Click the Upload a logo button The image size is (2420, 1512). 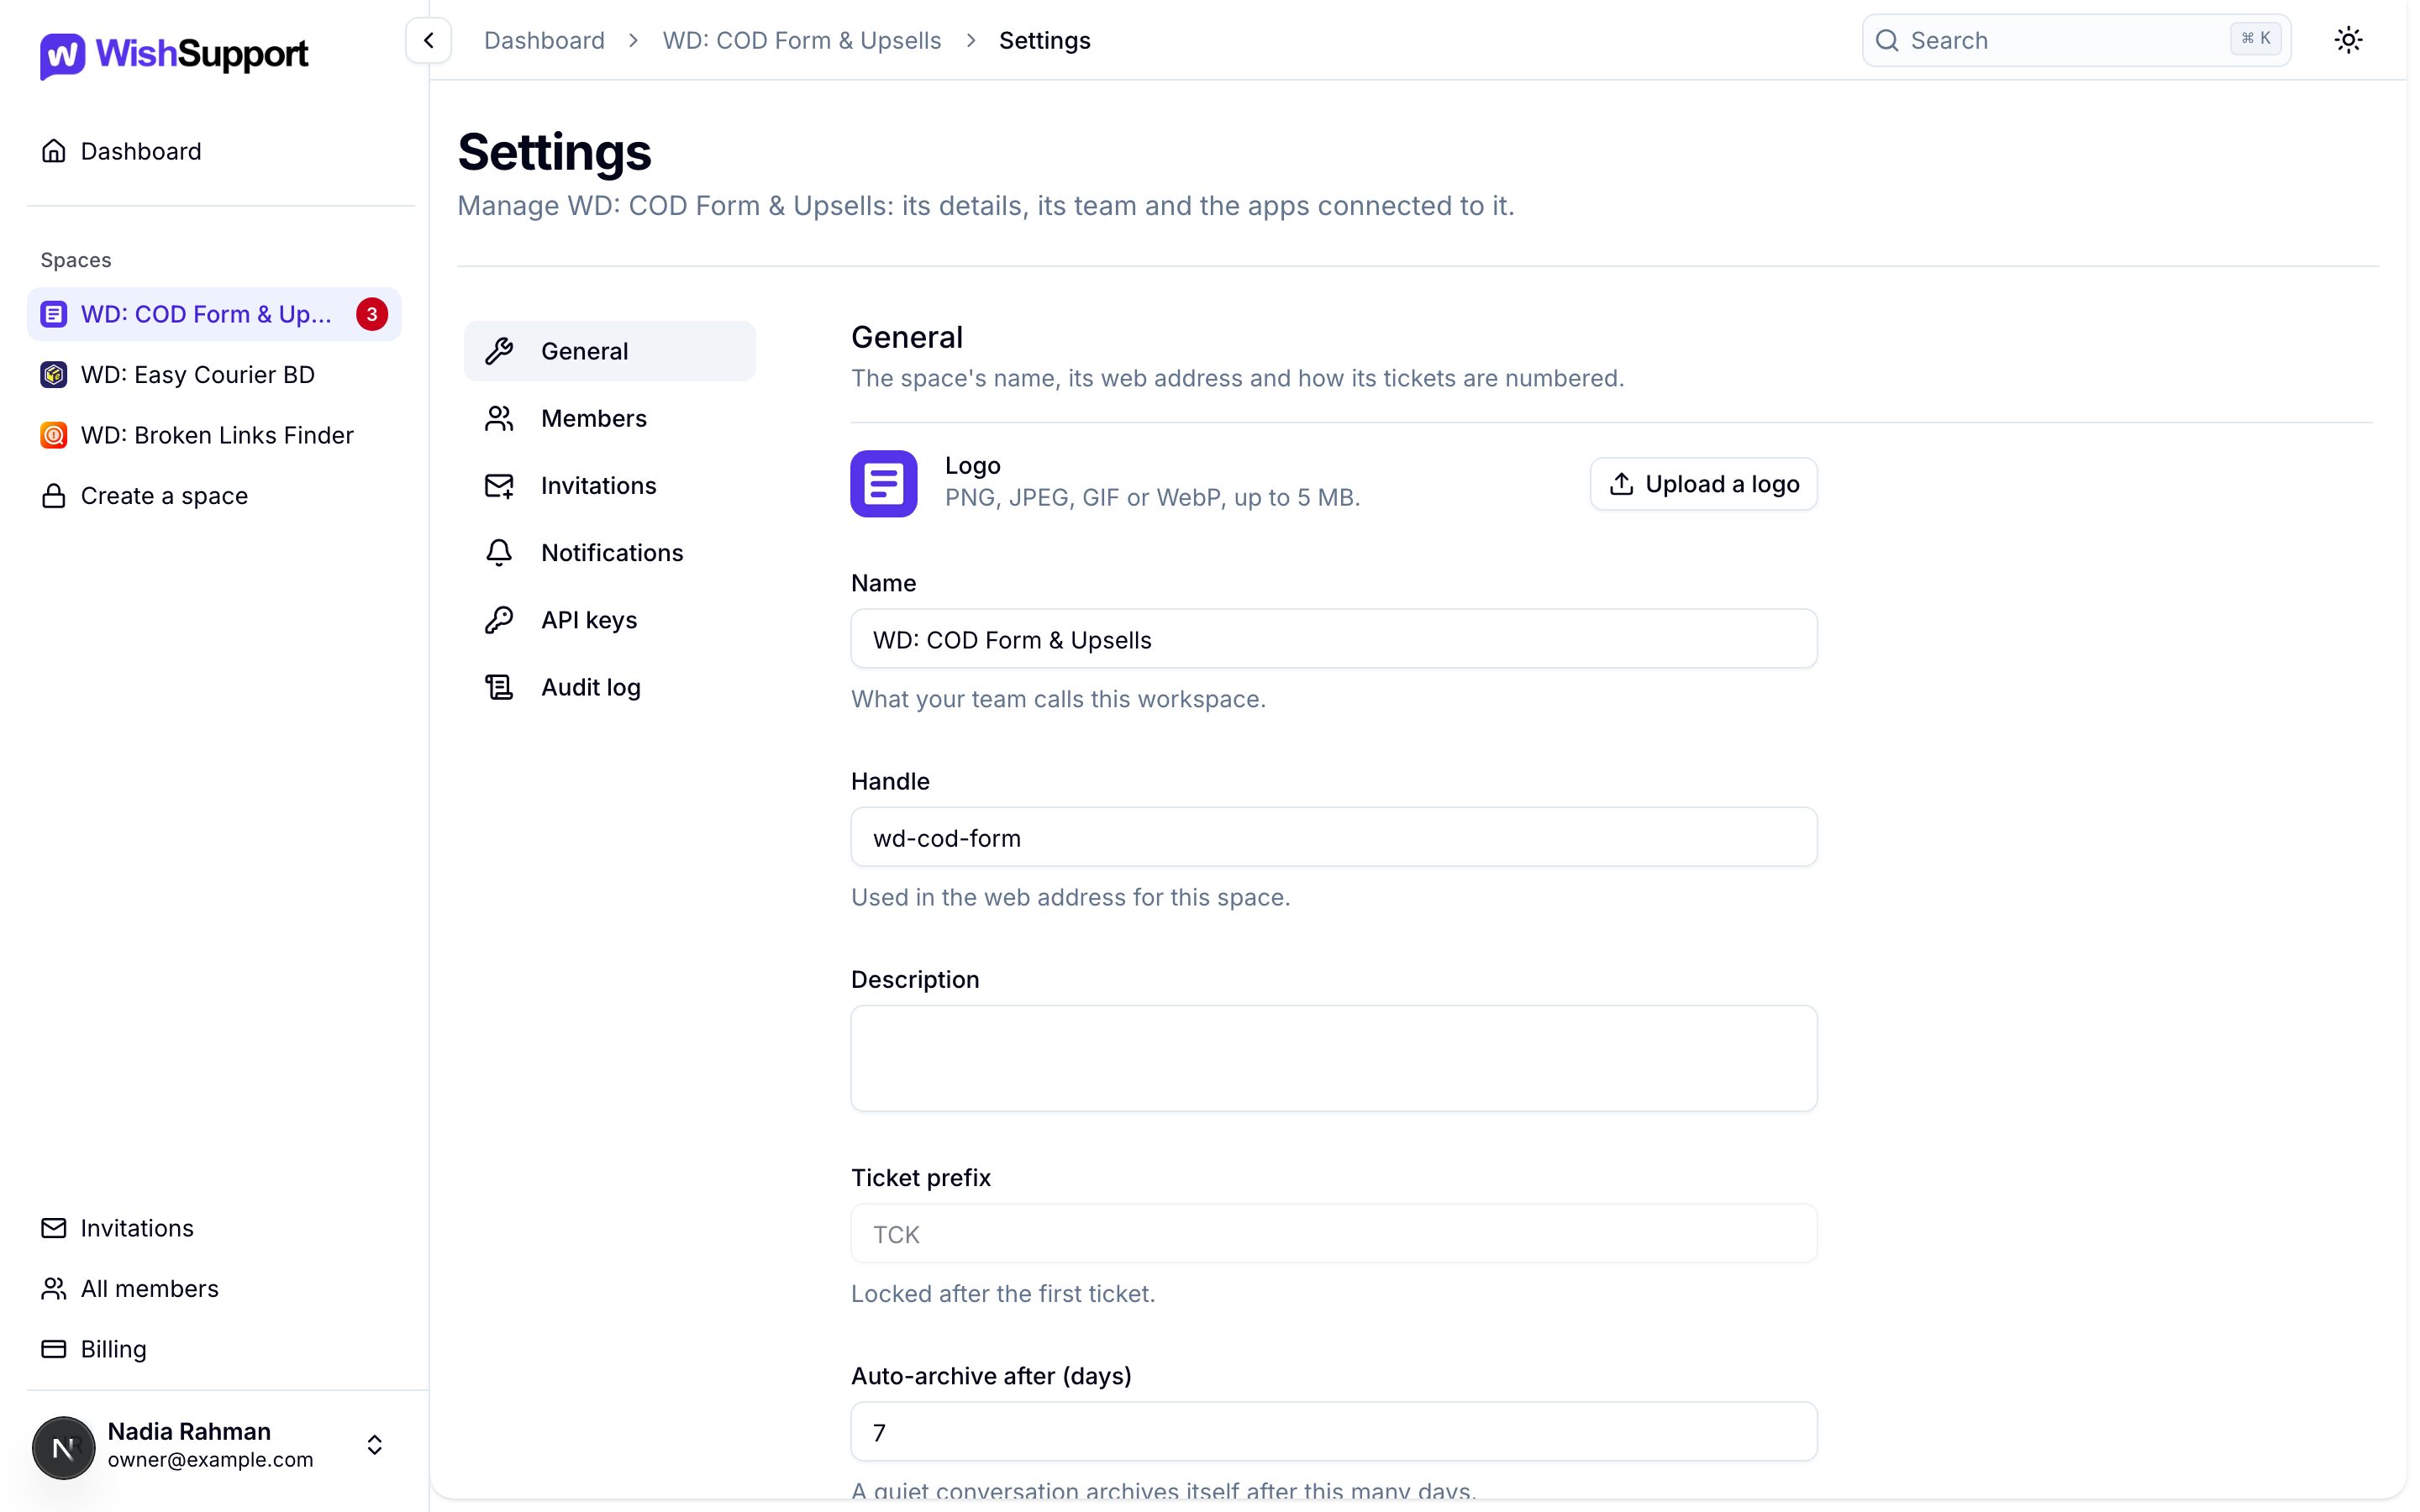click(x=1704, y=484)
